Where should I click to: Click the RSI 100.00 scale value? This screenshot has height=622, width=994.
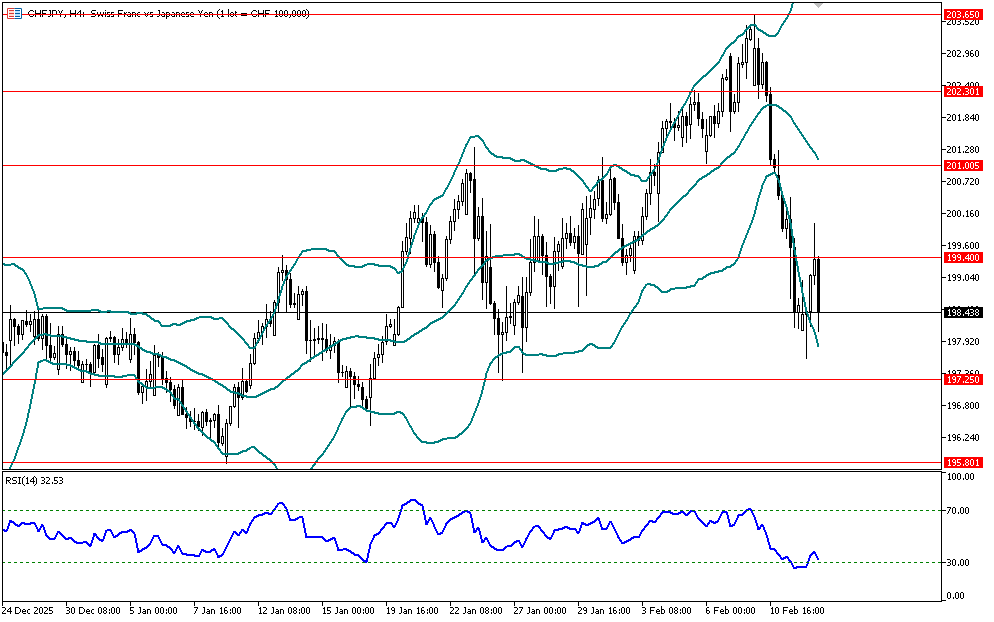point(960,478)
